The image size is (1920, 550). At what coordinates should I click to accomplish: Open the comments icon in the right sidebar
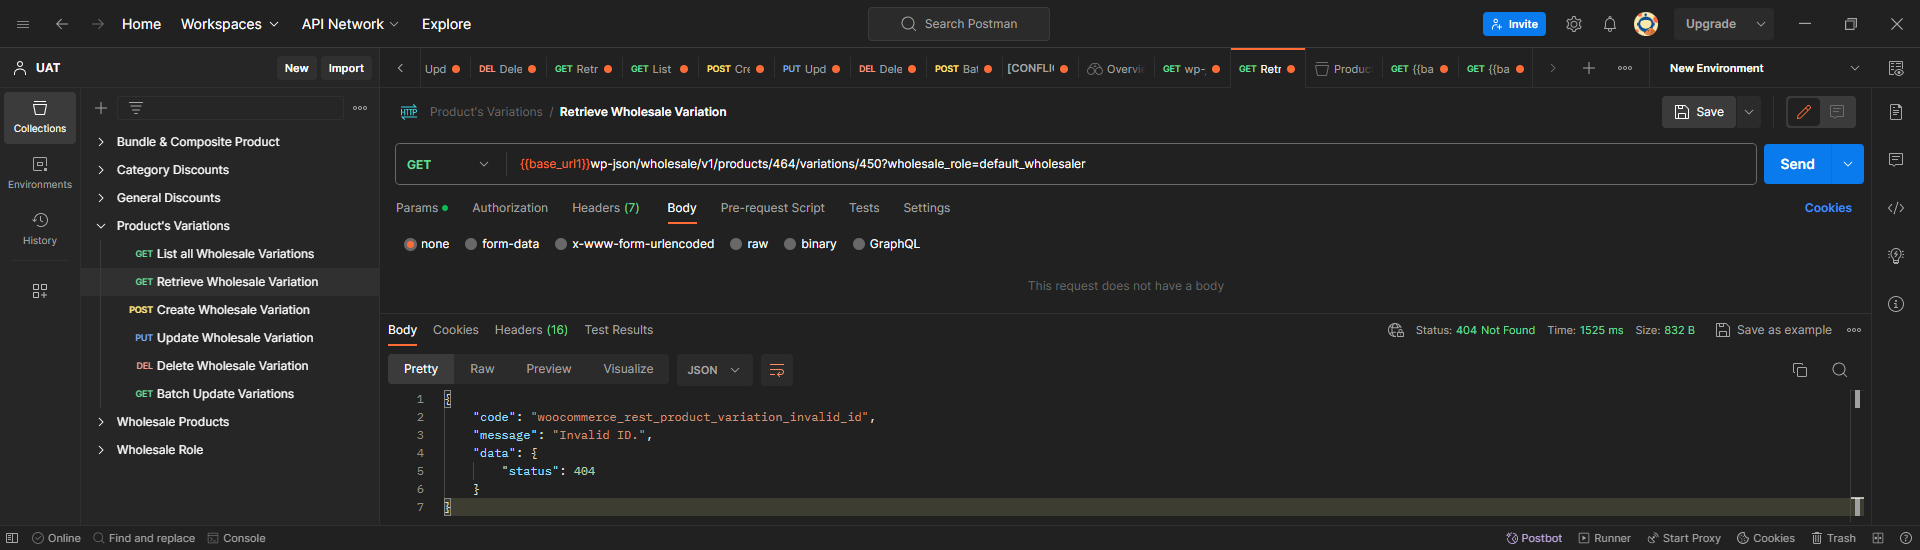[x=1896, y=160]
